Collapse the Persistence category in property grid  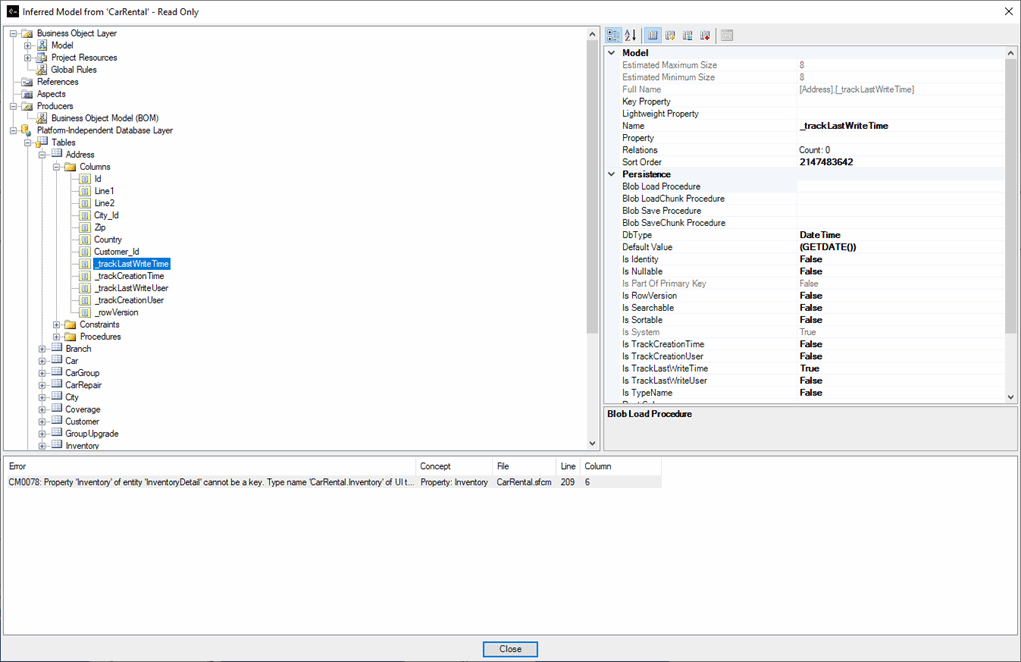[611, 174]
